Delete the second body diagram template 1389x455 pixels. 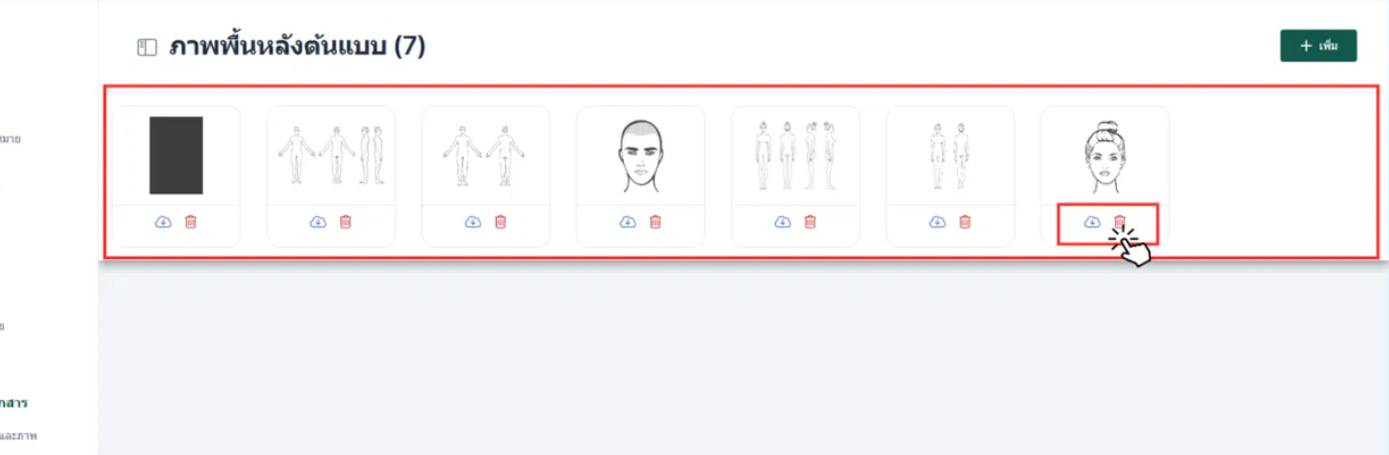pyautogui.click(x=346, y=222)
